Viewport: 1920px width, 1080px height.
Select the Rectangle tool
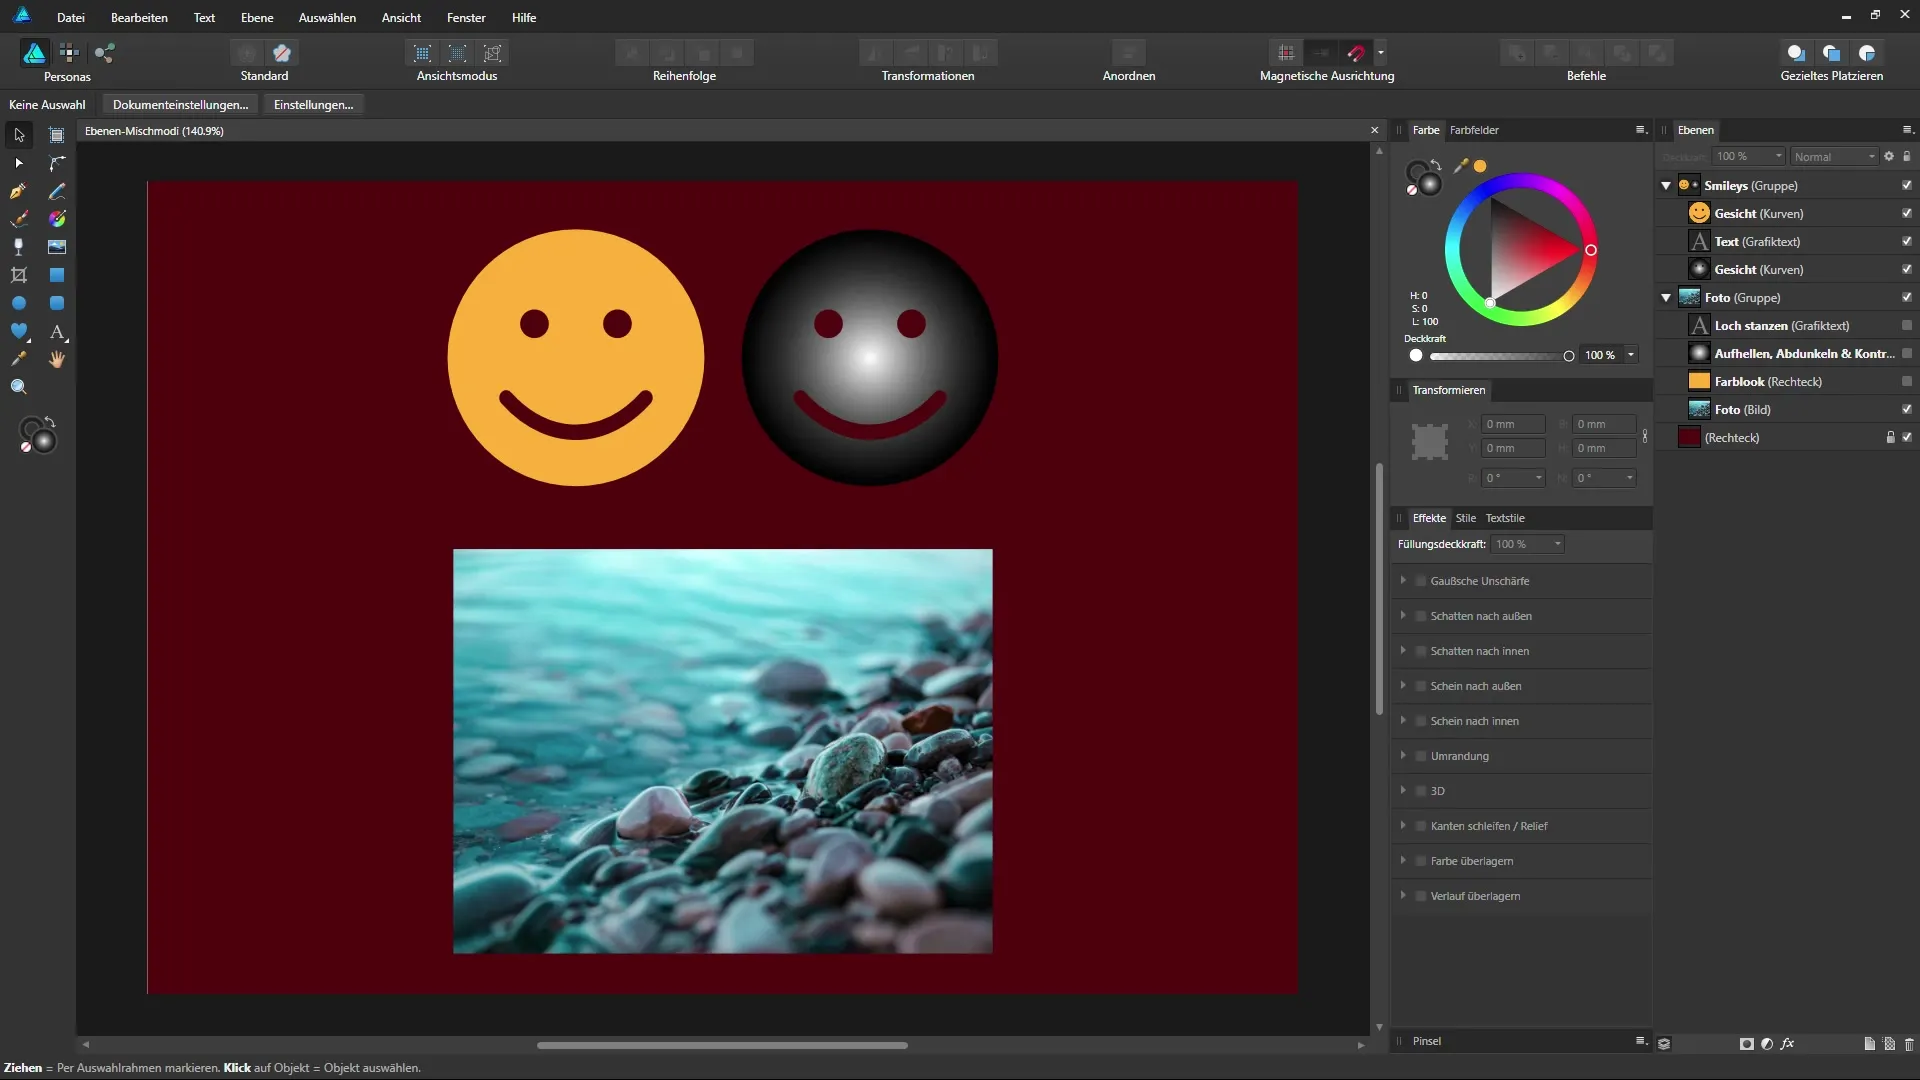(x=57, y=275)
